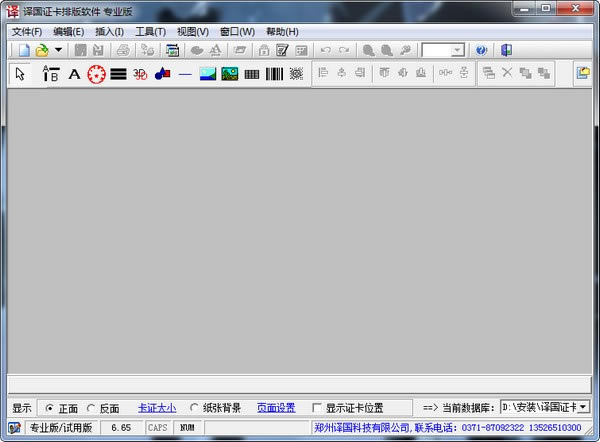The width and height of the screenshot is (600, 442).
Task: Select the arrow pointer tool
Action: (21, 73)
